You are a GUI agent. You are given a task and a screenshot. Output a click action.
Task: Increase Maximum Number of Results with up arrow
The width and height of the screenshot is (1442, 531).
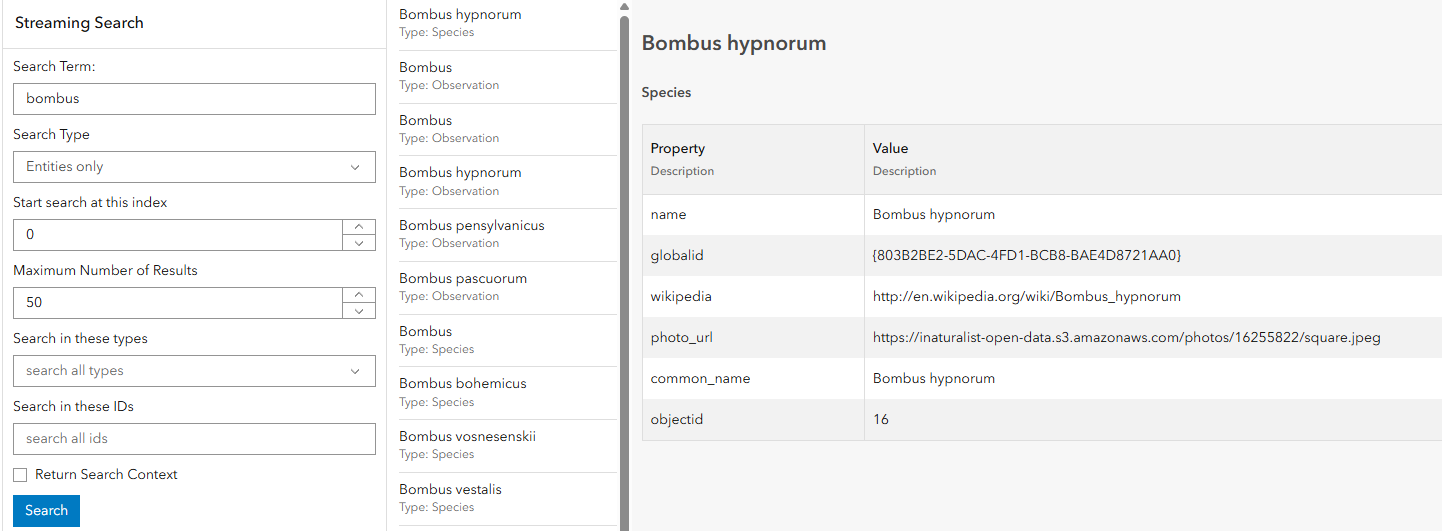359,295
